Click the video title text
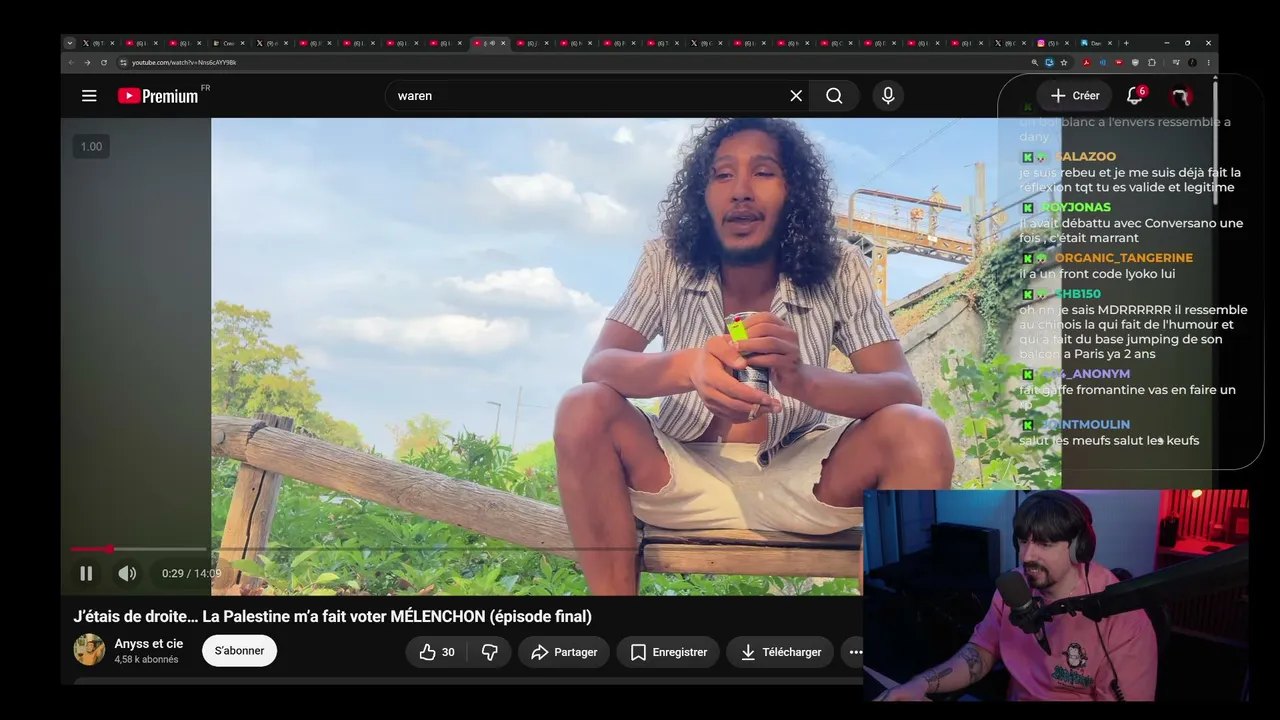Image resolution: width=1280 pixels, height=720 pixels. (332, 616)
